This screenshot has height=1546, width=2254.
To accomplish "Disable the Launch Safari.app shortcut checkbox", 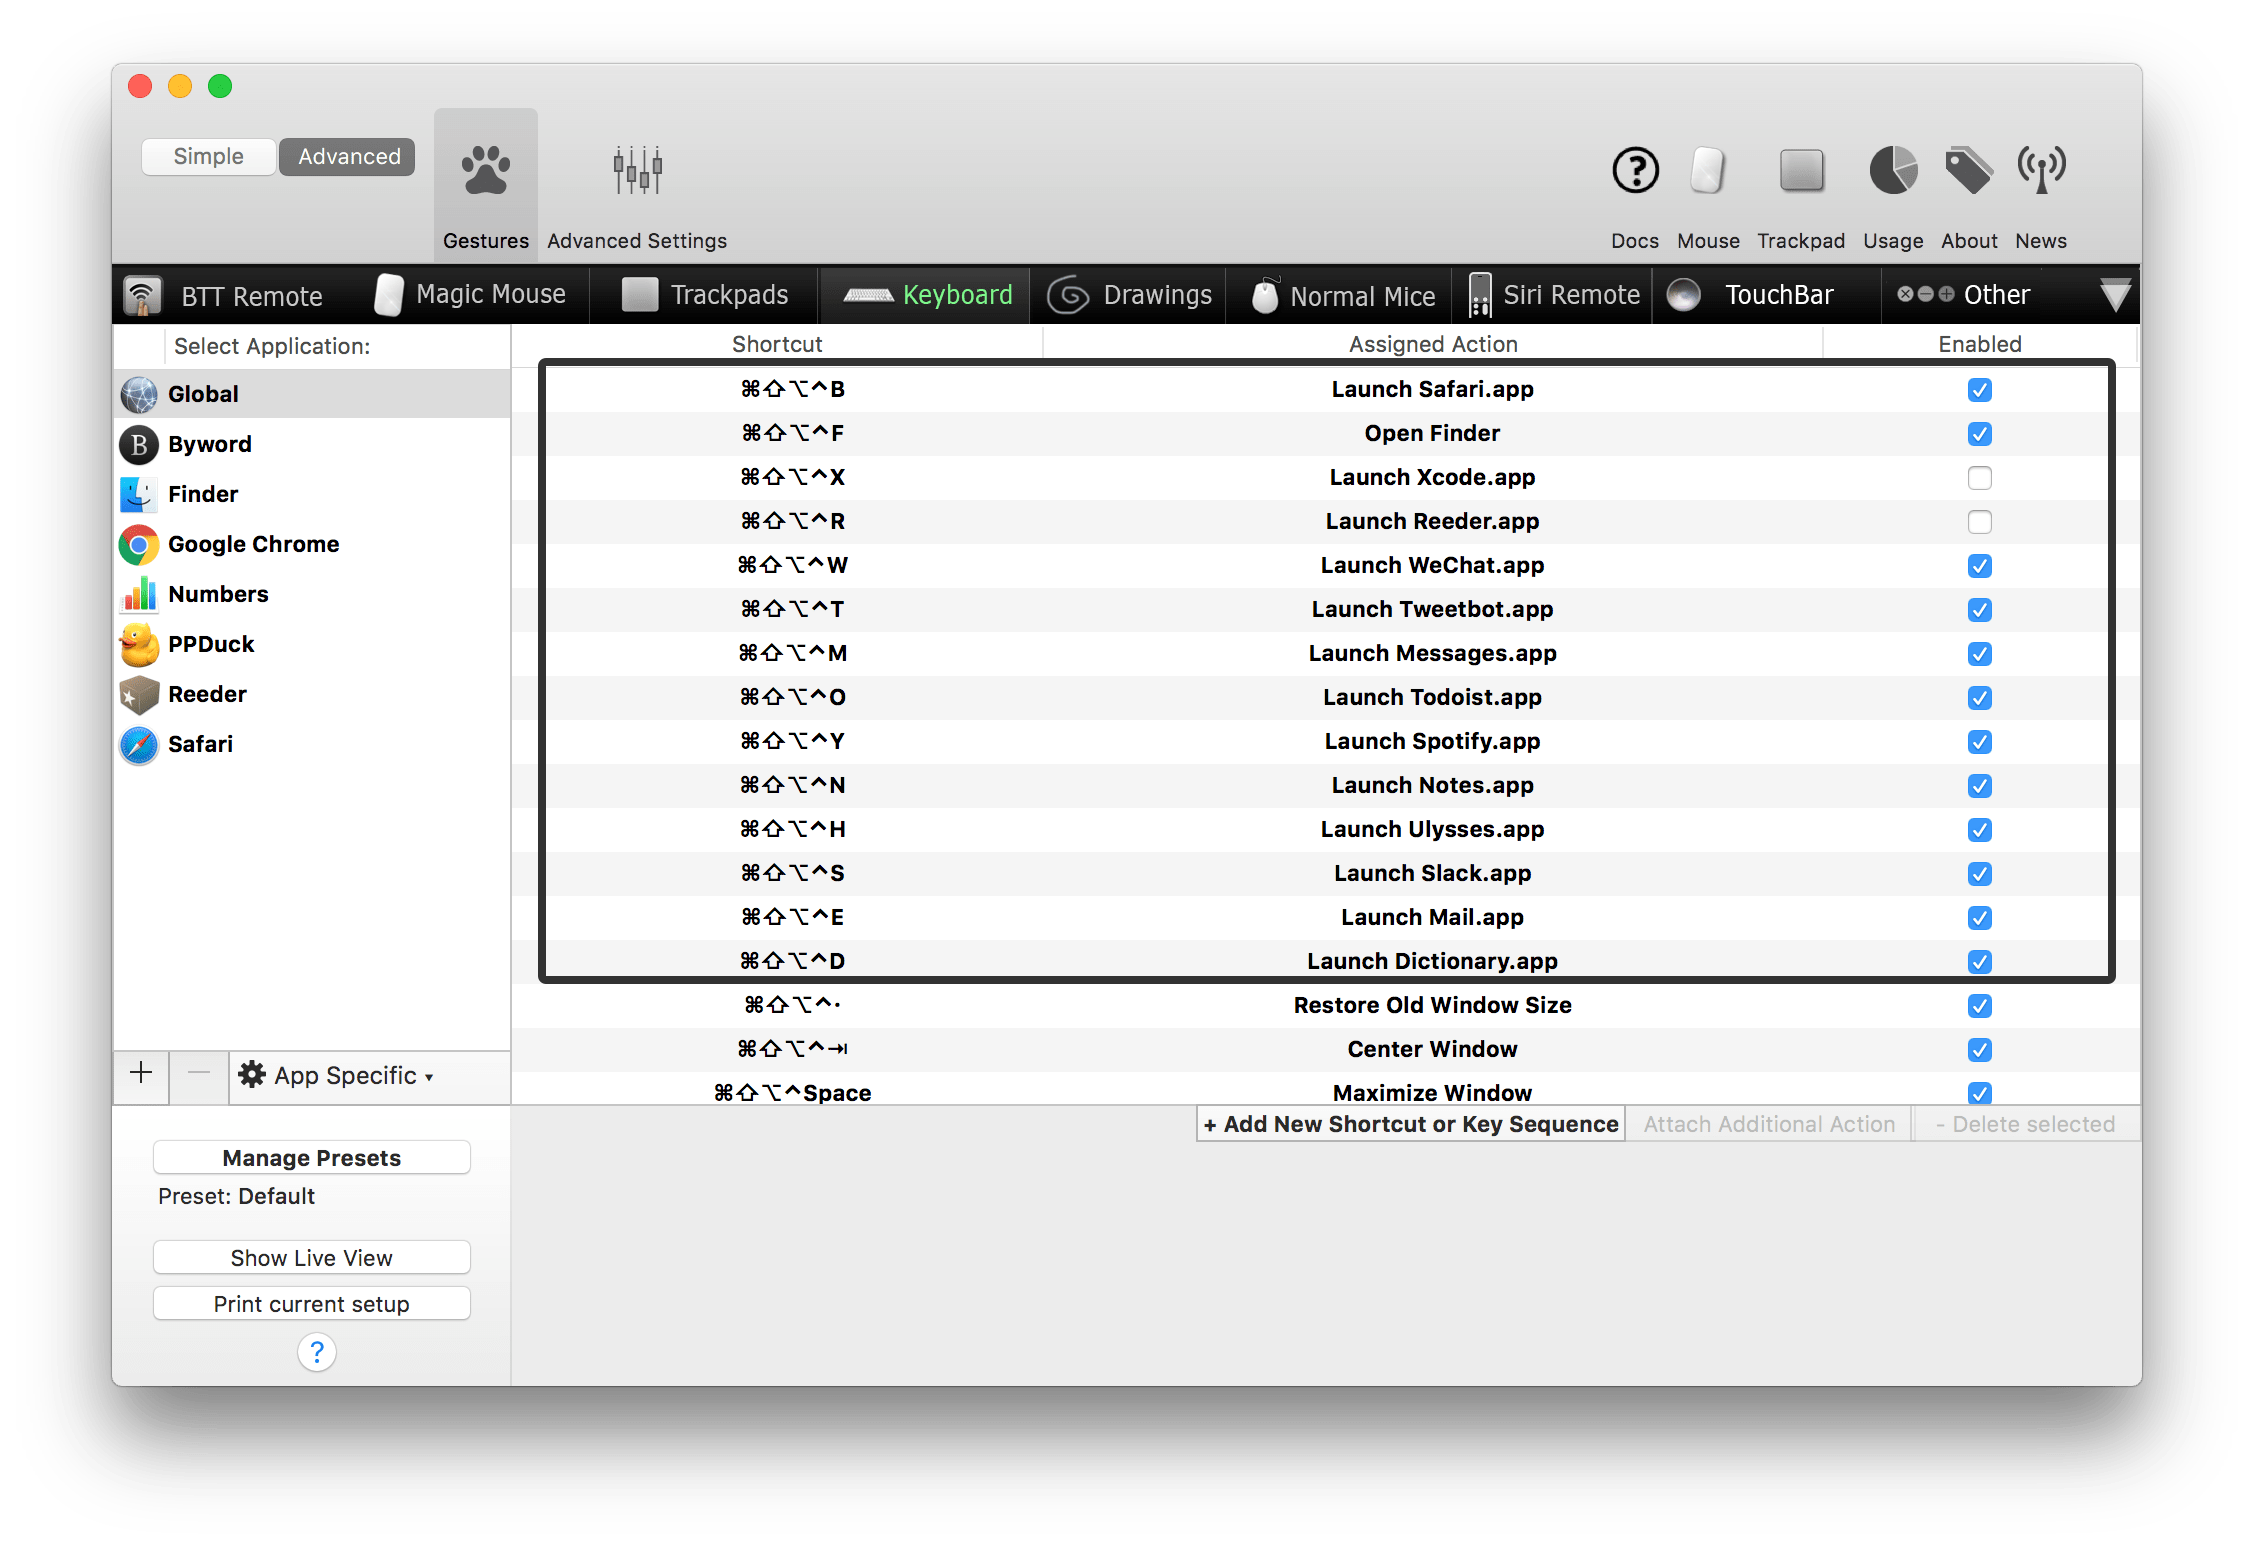I will coord(1979,390).
